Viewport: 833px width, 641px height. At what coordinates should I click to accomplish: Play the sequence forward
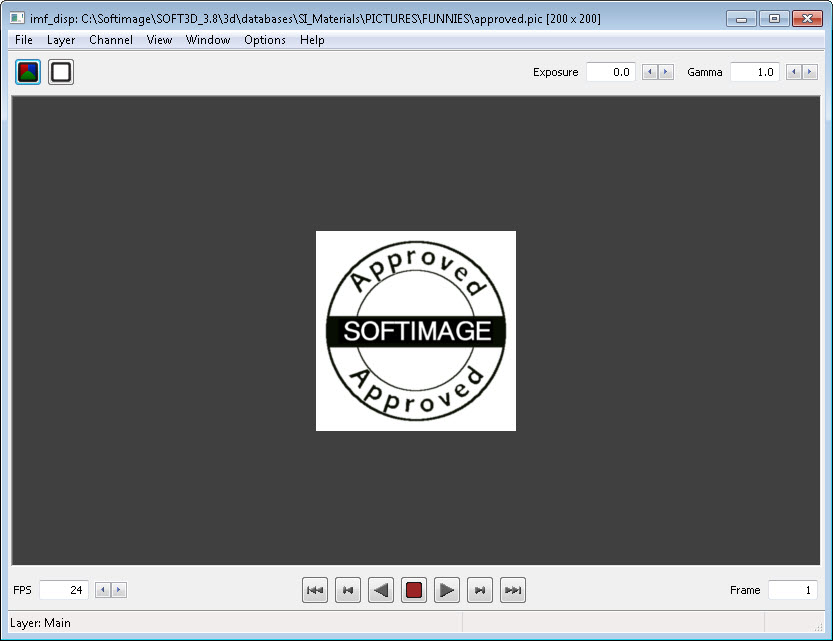[447, 590]
